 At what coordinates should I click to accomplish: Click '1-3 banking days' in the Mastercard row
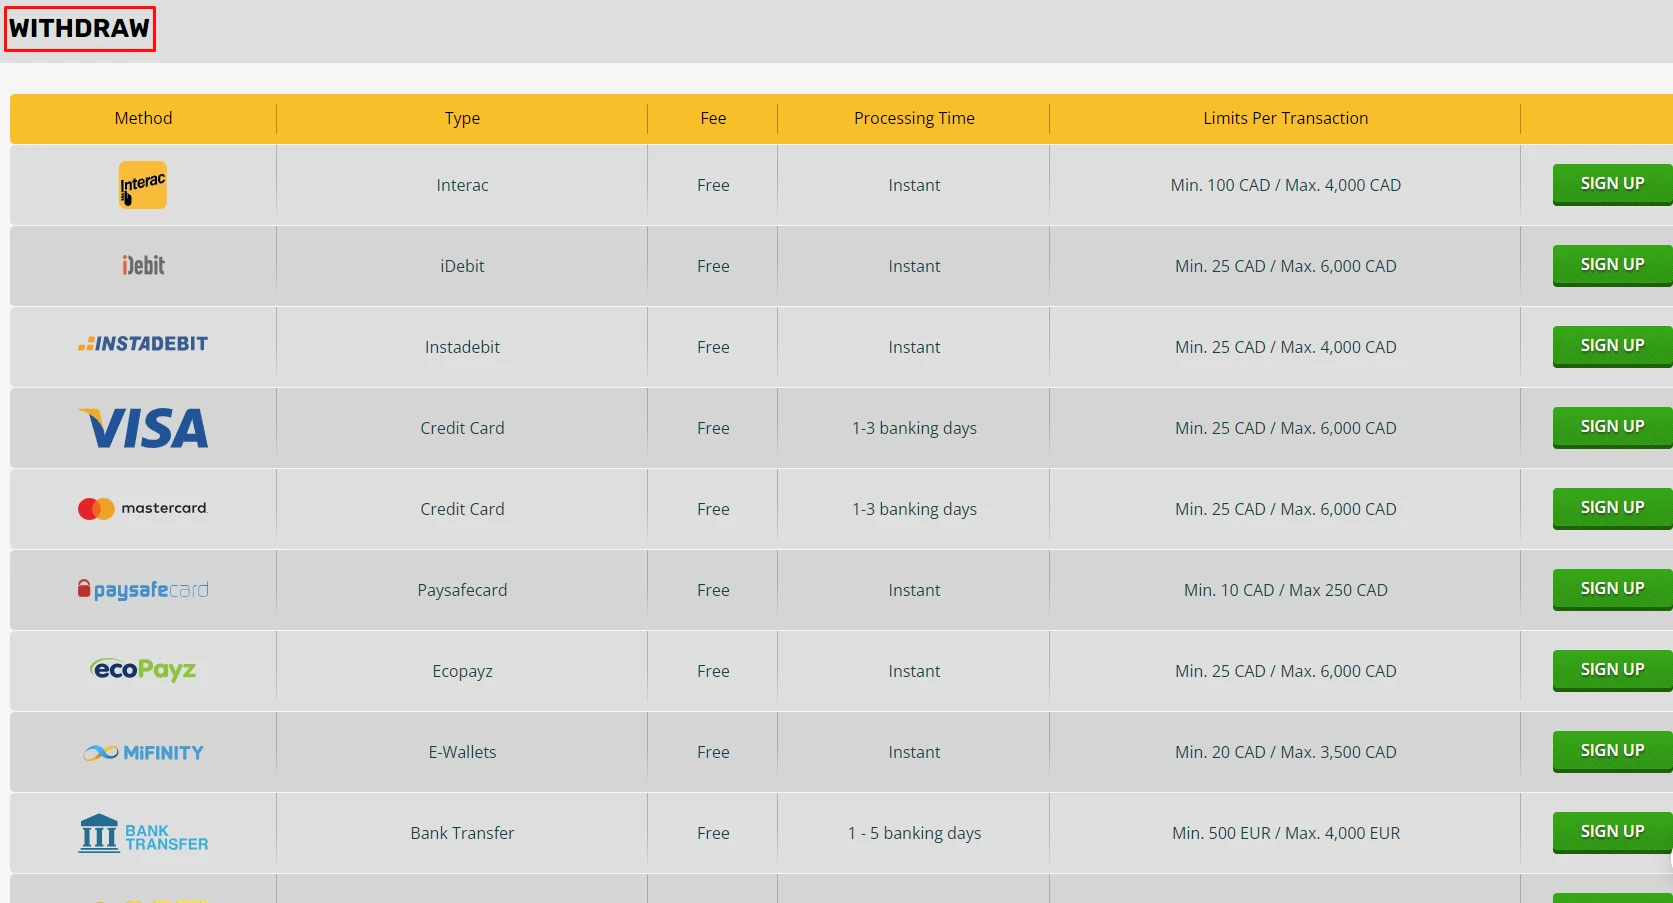coord(914,509)
